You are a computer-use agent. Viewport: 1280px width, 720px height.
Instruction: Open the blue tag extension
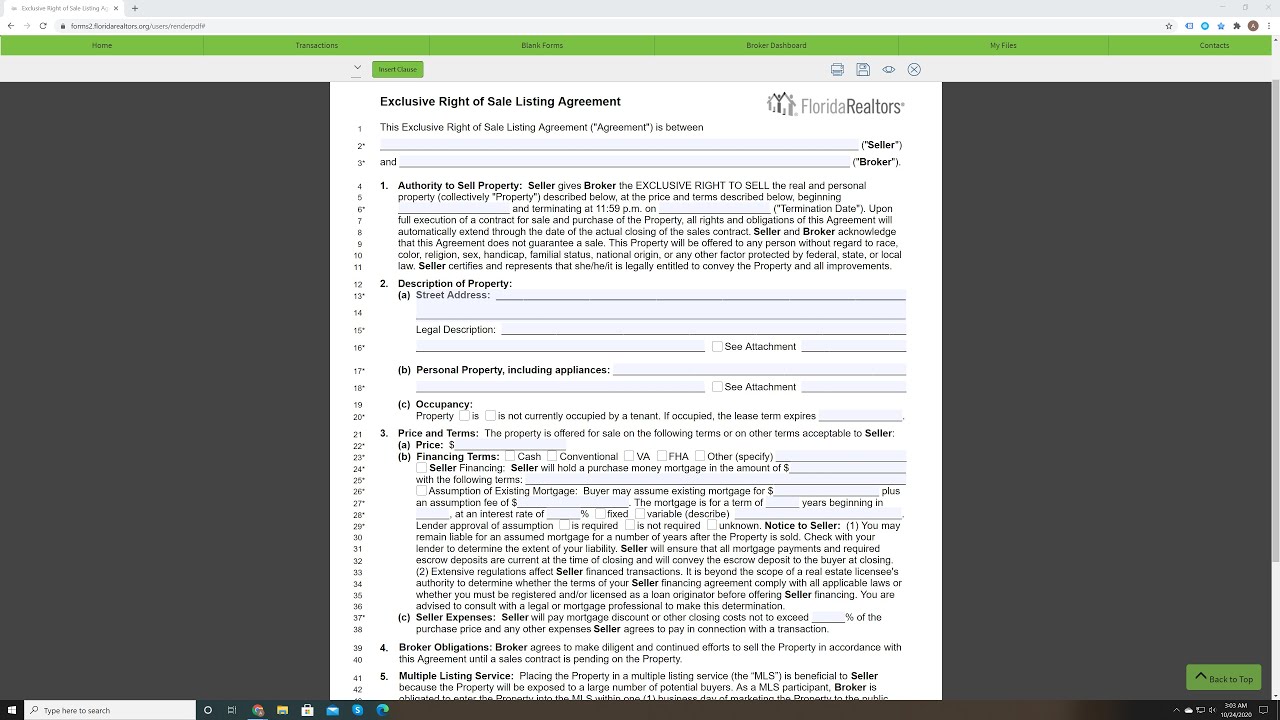(x=1190, y=26)
